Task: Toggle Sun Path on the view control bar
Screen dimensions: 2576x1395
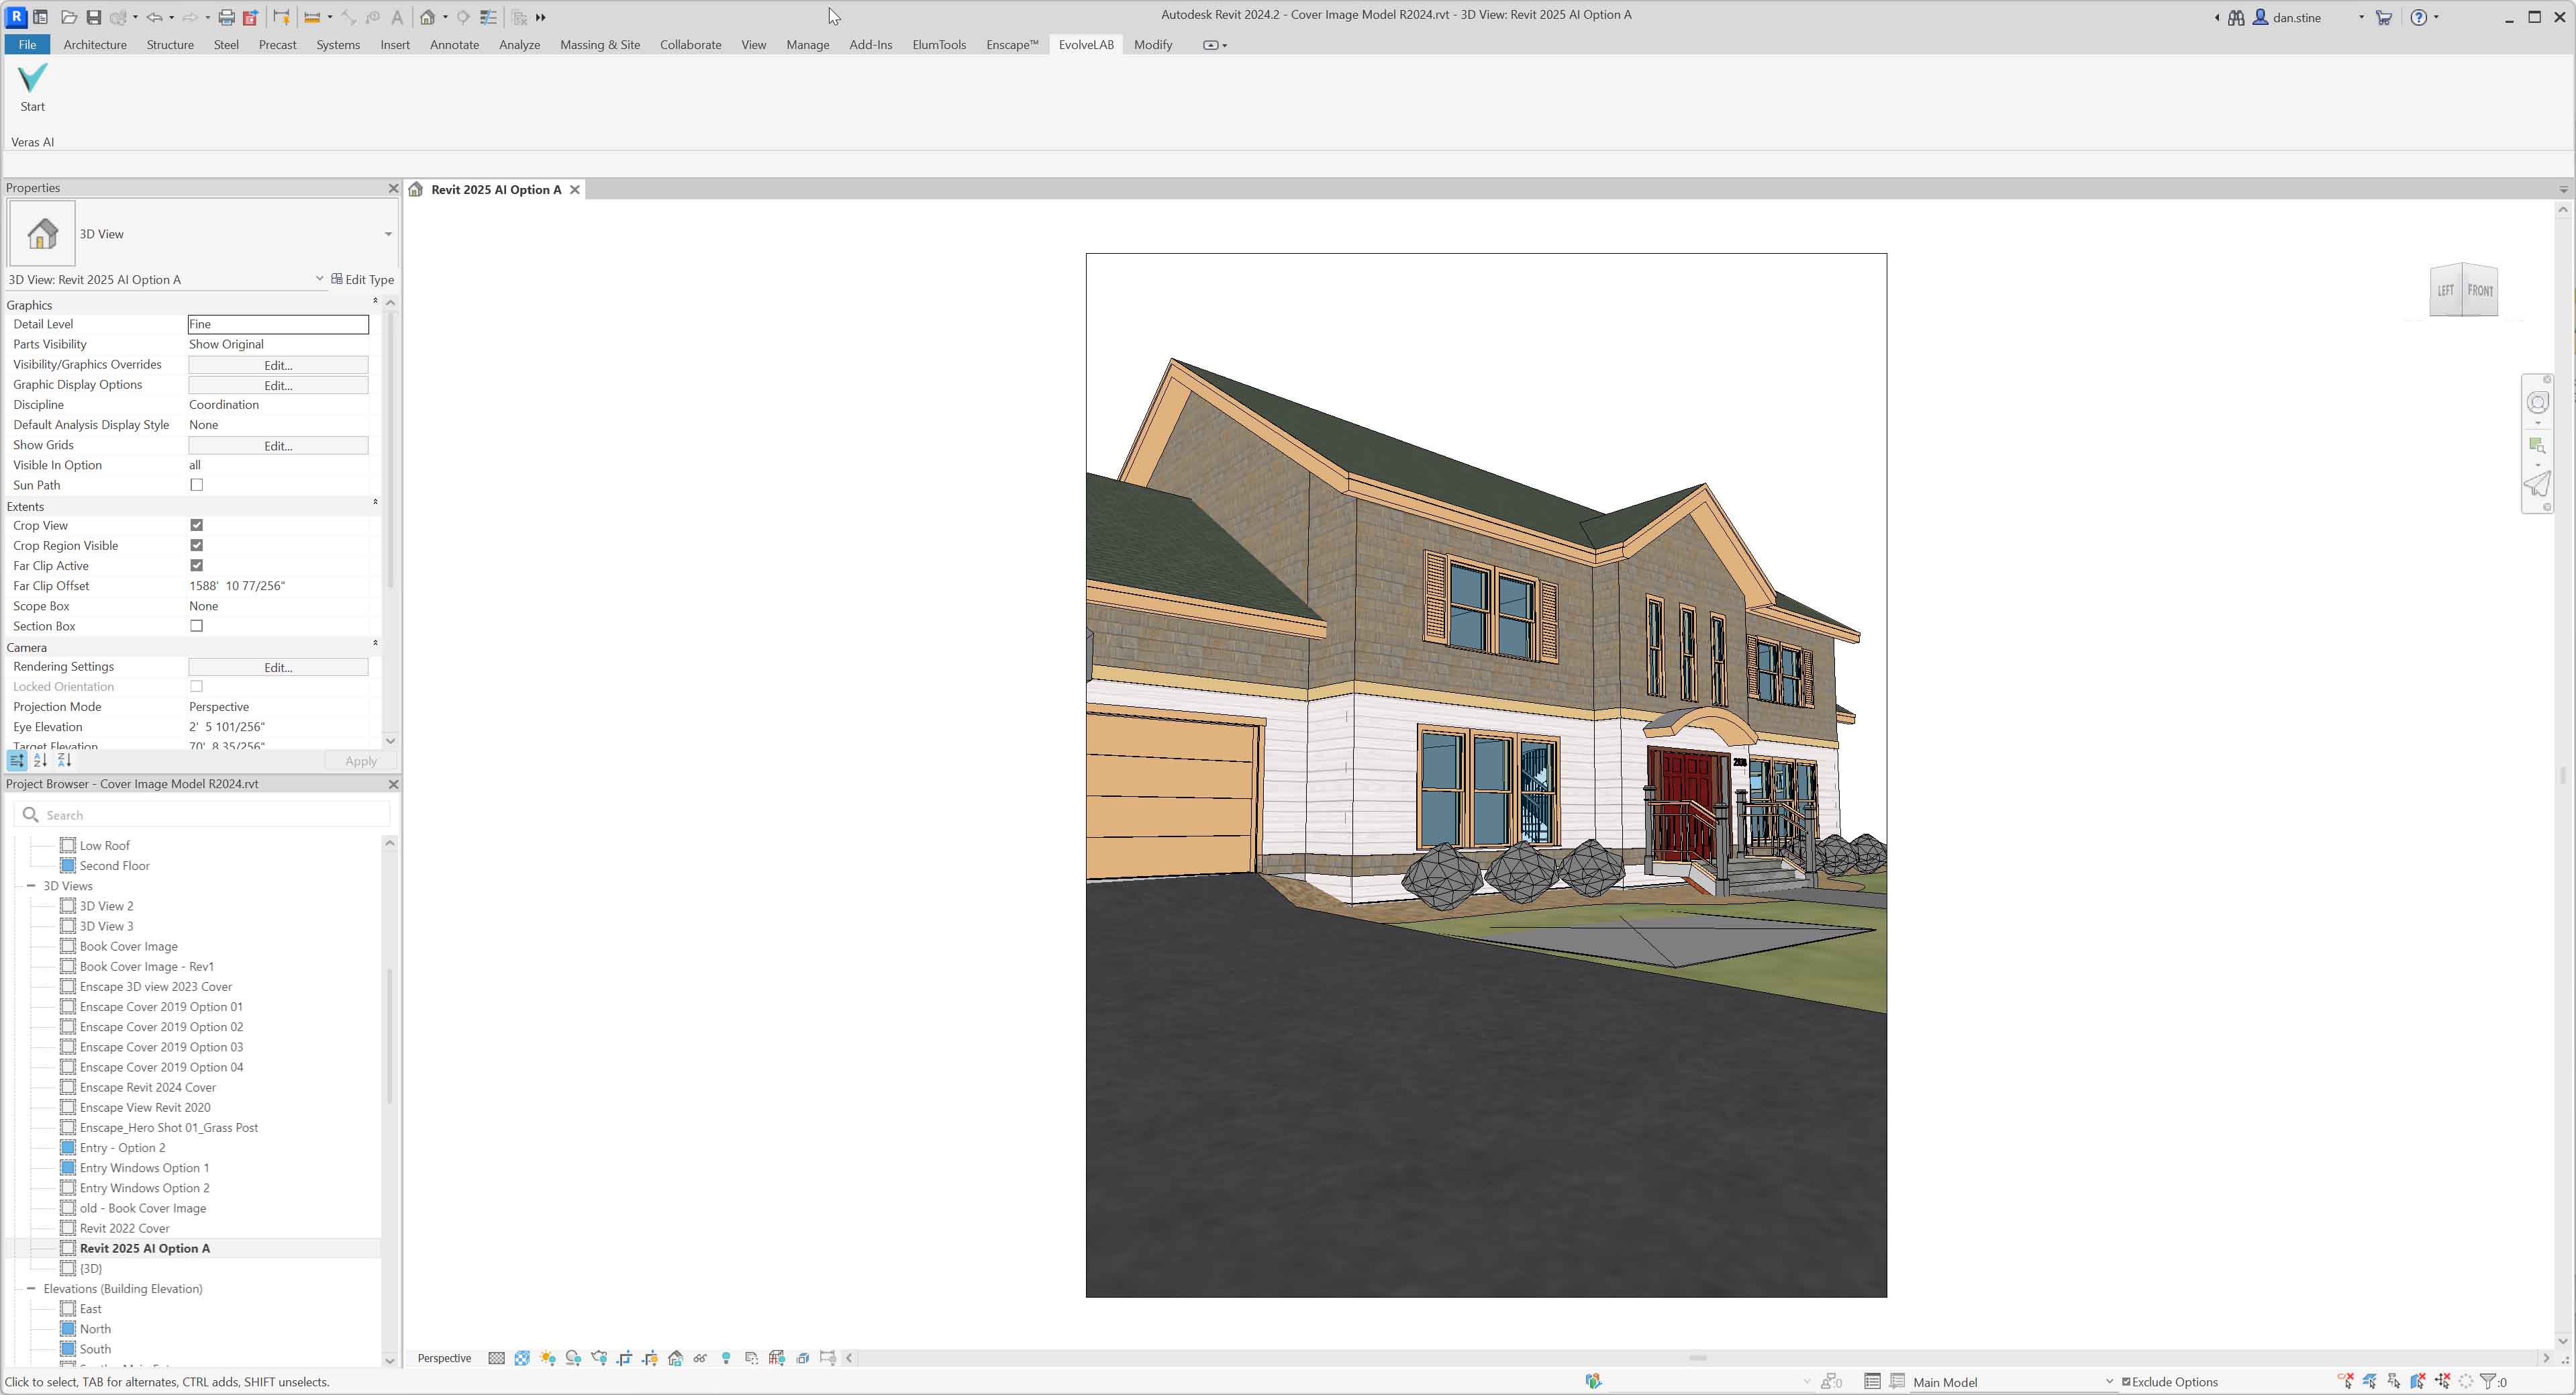Action: coord(547,1358)
